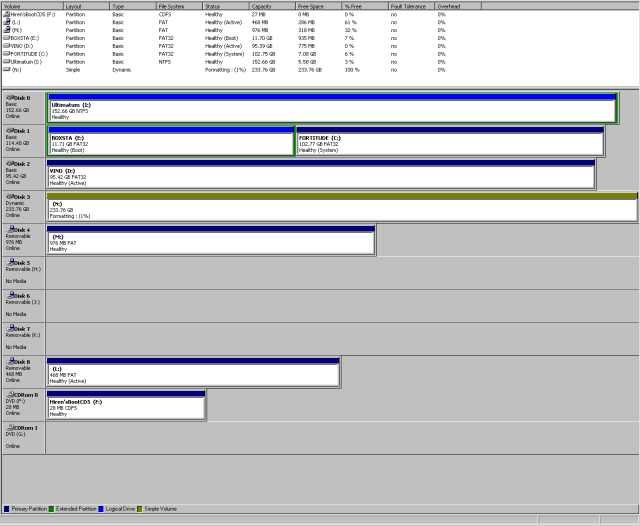Select the 233.76 GB formatting volume block

point(342,207)
